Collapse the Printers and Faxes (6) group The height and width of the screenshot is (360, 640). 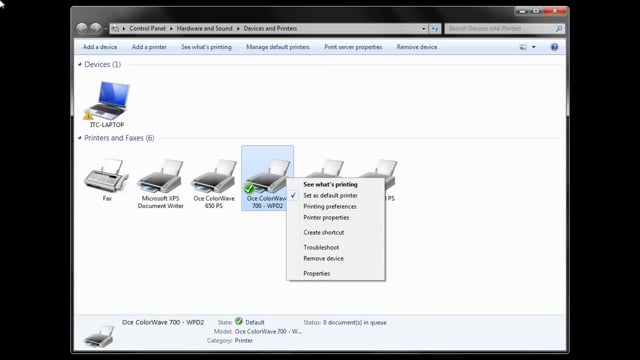(80, 138)
